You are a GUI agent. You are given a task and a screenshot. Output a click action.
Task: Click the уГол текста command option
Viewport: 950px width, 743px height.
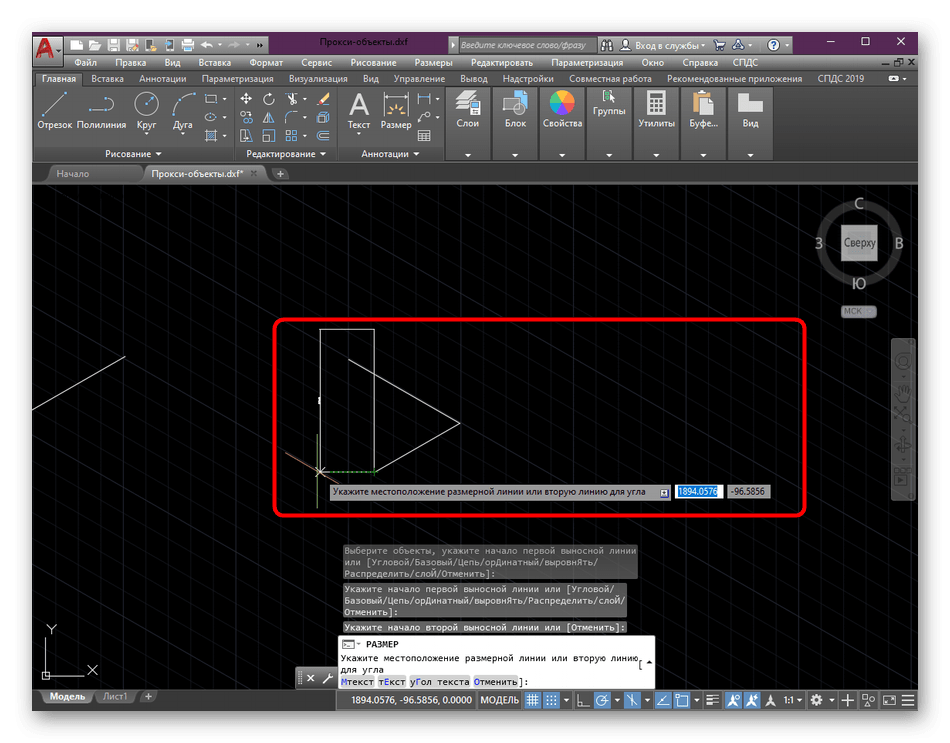click(x=439, y=682)
